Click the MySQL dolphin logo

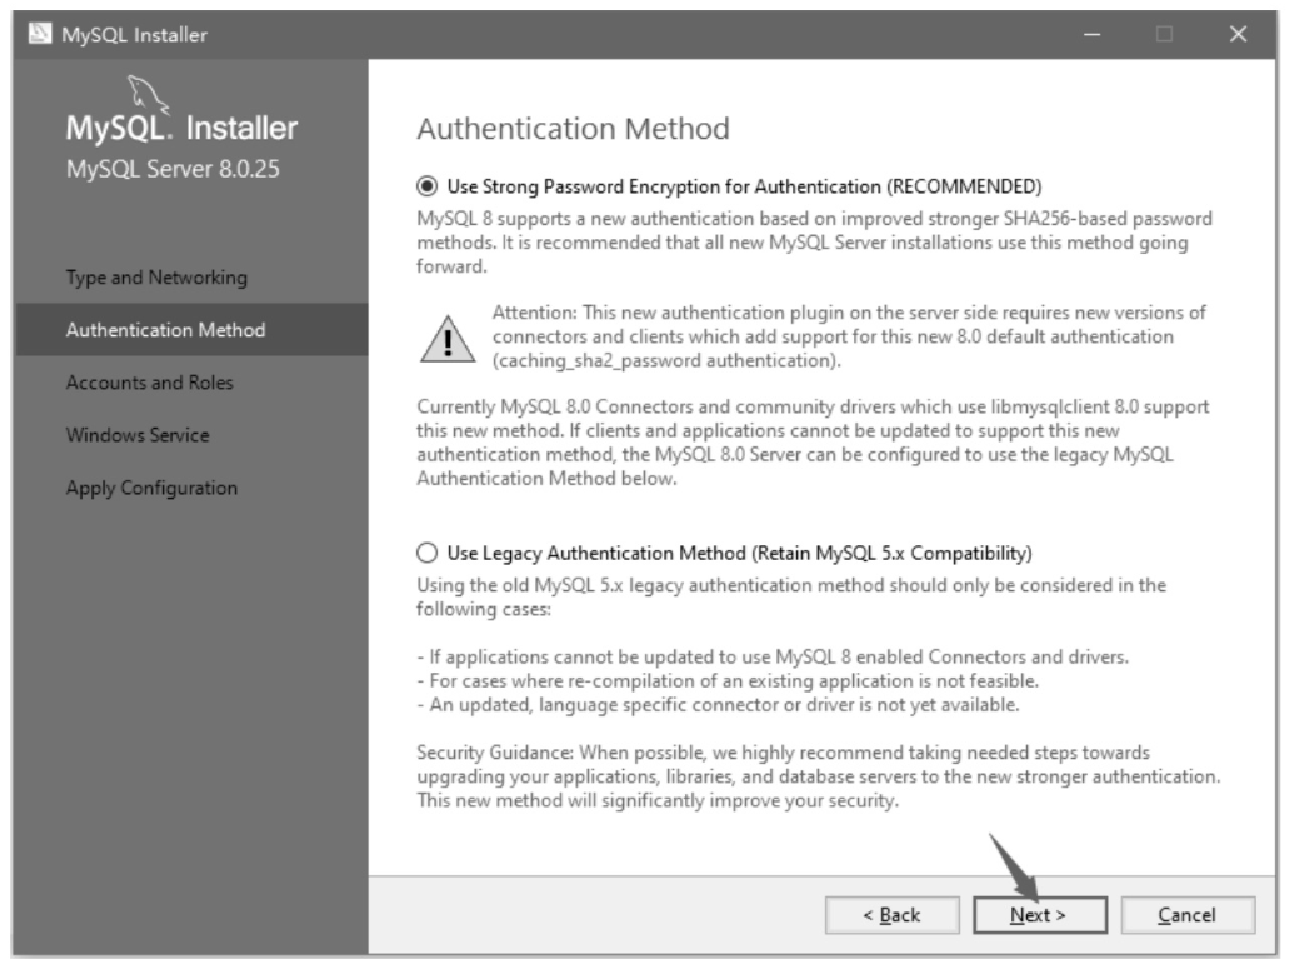[x=148, y=94]
